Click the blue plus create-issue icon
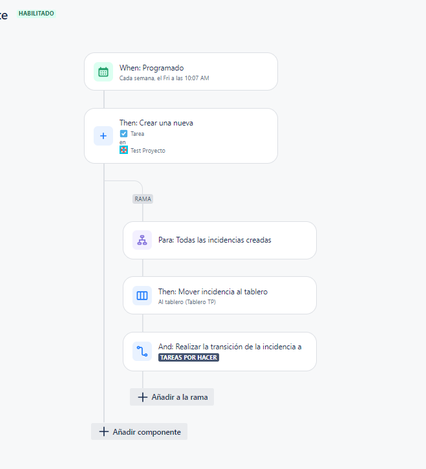Screen dimensions: 426x469 (x=103, y=136)
